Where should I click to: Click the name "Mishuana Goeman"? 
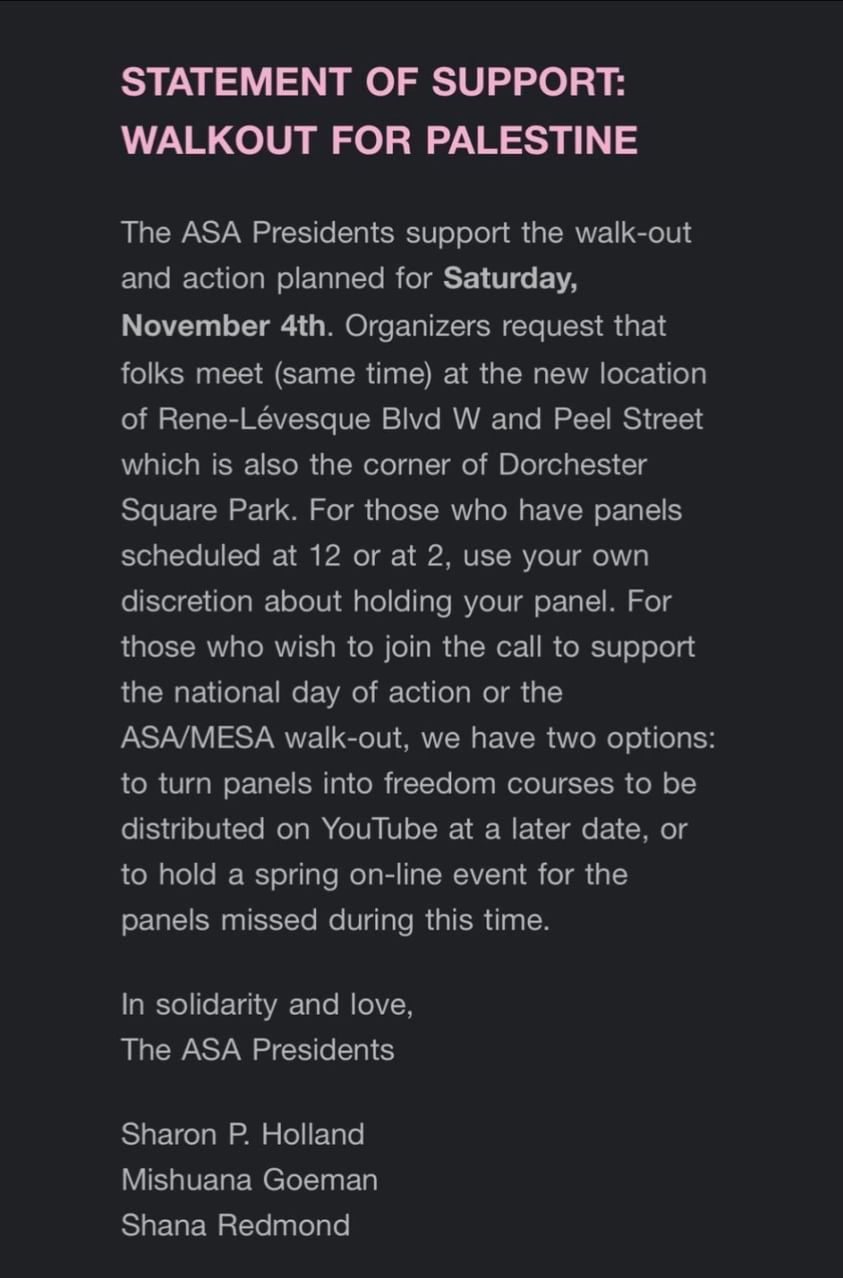point(249,1180)
